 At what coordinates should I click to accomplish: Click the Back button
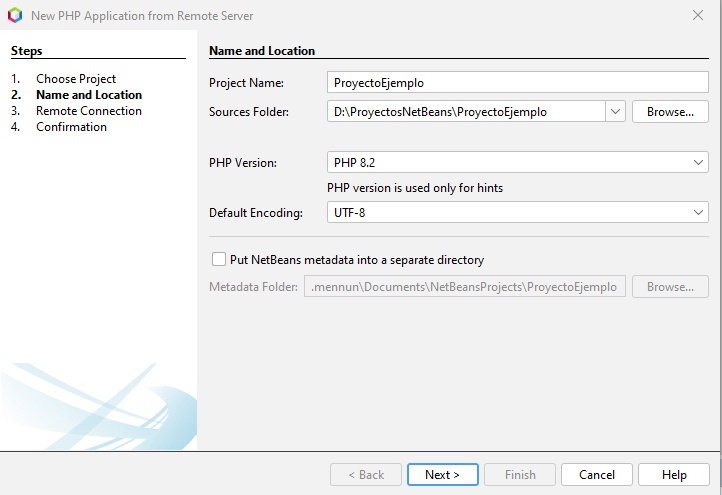(365, 475)
